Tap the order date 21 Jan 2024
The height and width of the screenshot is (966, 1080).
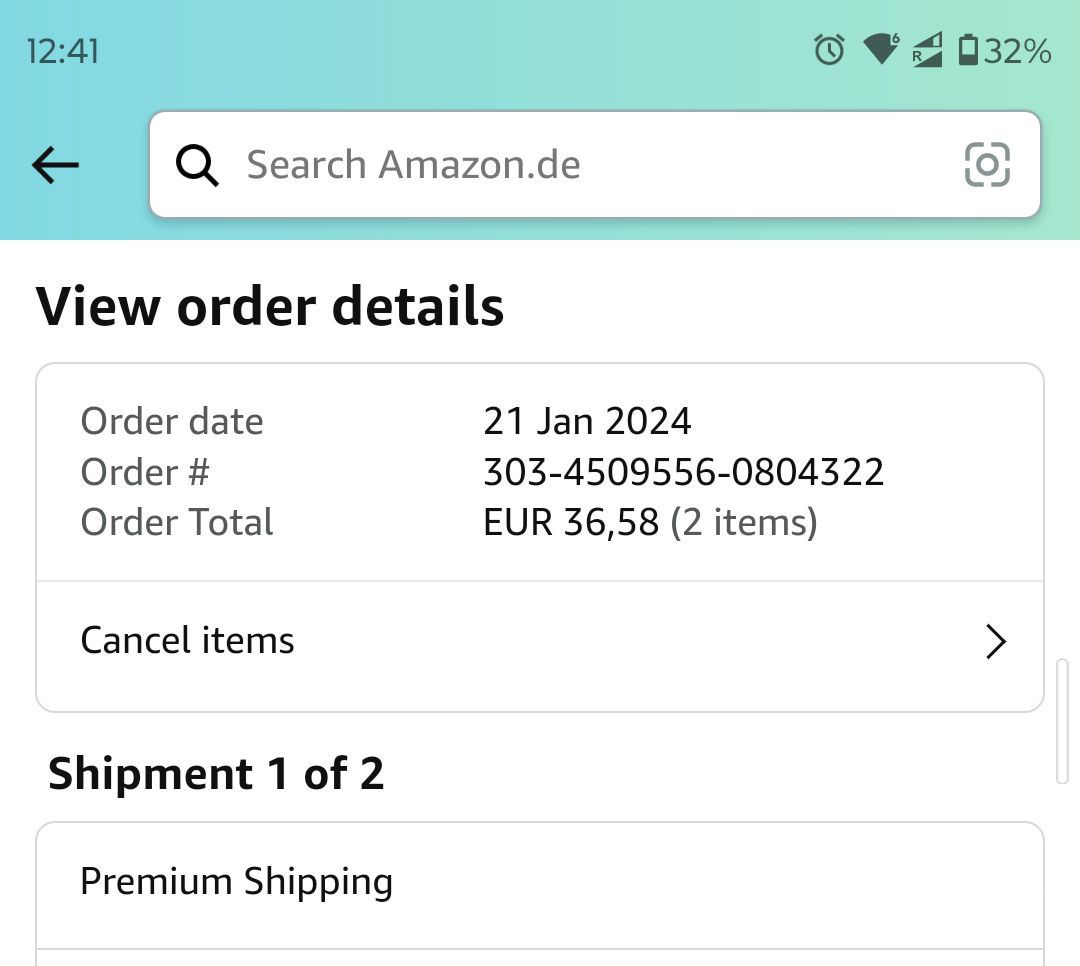(x=587, y=421)
